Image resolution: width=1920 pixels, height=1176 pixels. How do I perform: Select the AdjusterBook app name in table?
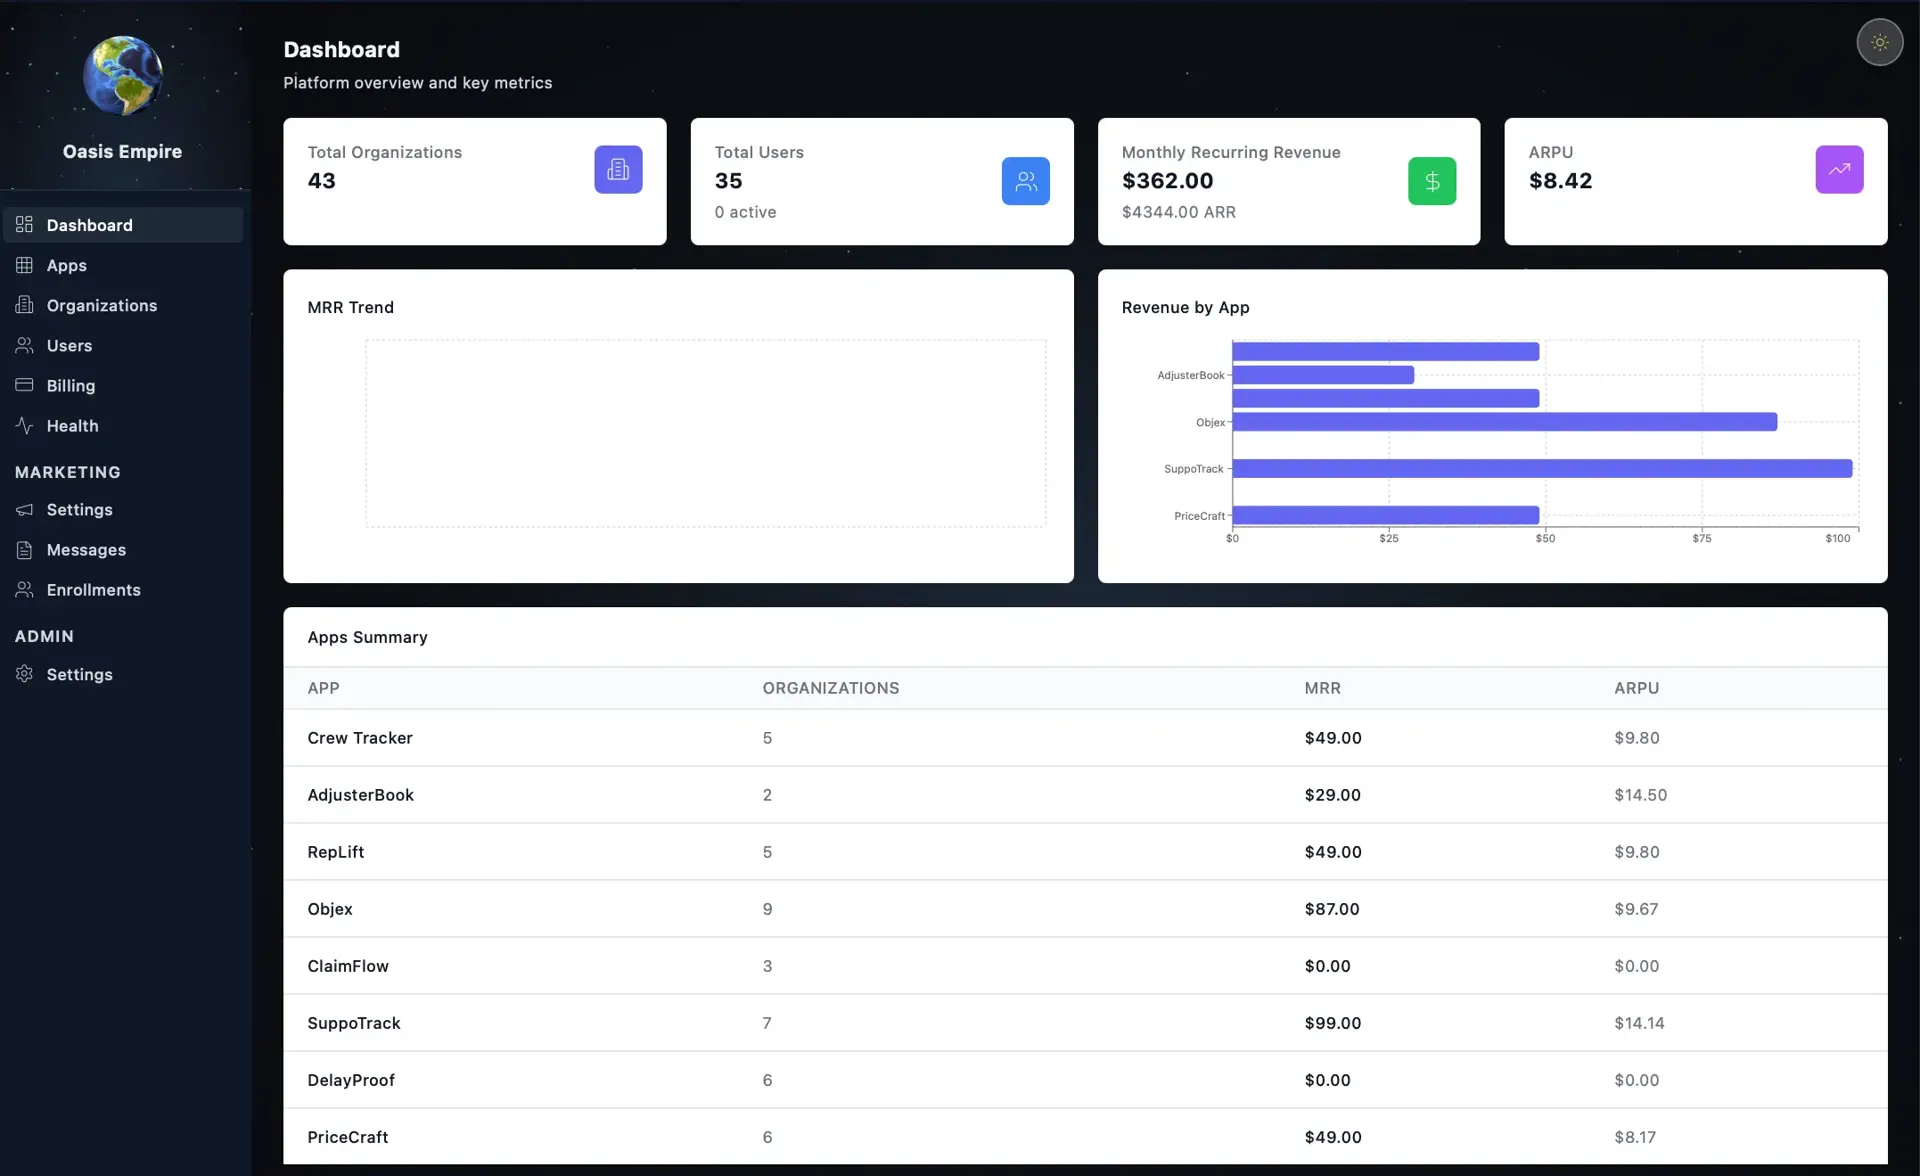[x=360, y=795]
